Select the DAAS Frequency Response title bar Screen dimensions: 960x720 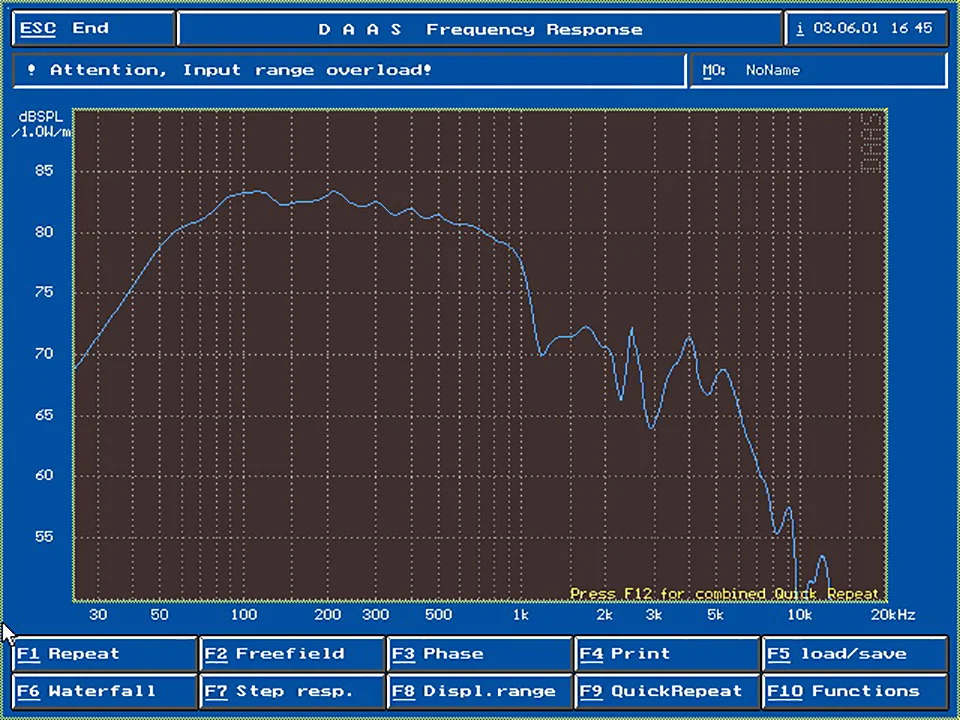480,29
